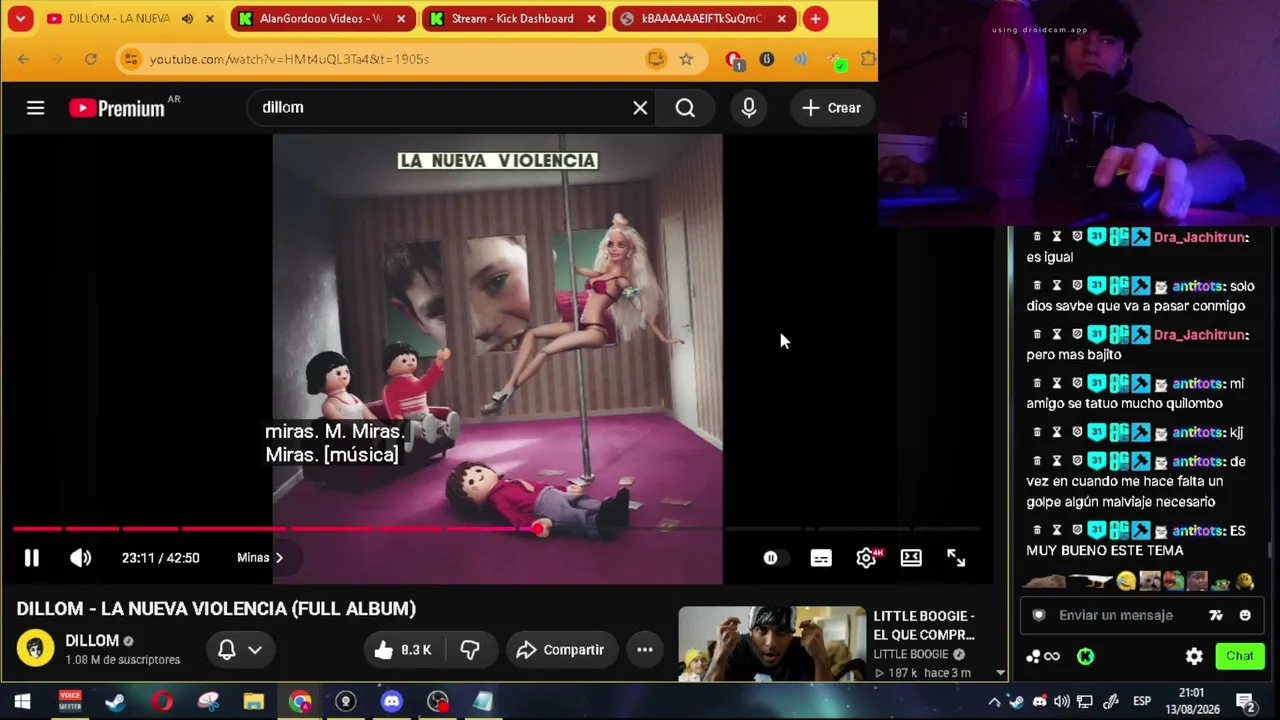The width and height of the screenshot is (1280, 720).
Task: Select the DILLOM - LA NUEVA browser tab
Action: click(x=118, y=19)
